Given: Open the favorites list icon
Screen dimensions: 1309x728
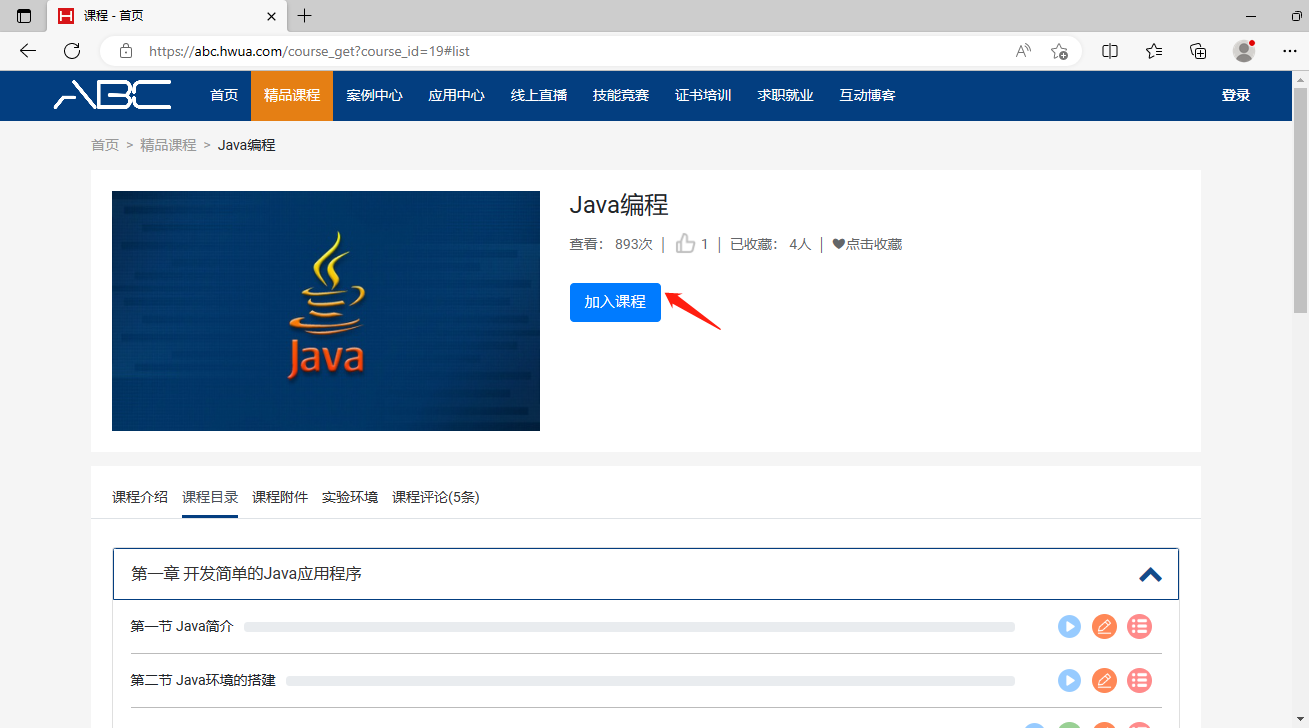Looking at the screenshot, I should point(1154,51).
